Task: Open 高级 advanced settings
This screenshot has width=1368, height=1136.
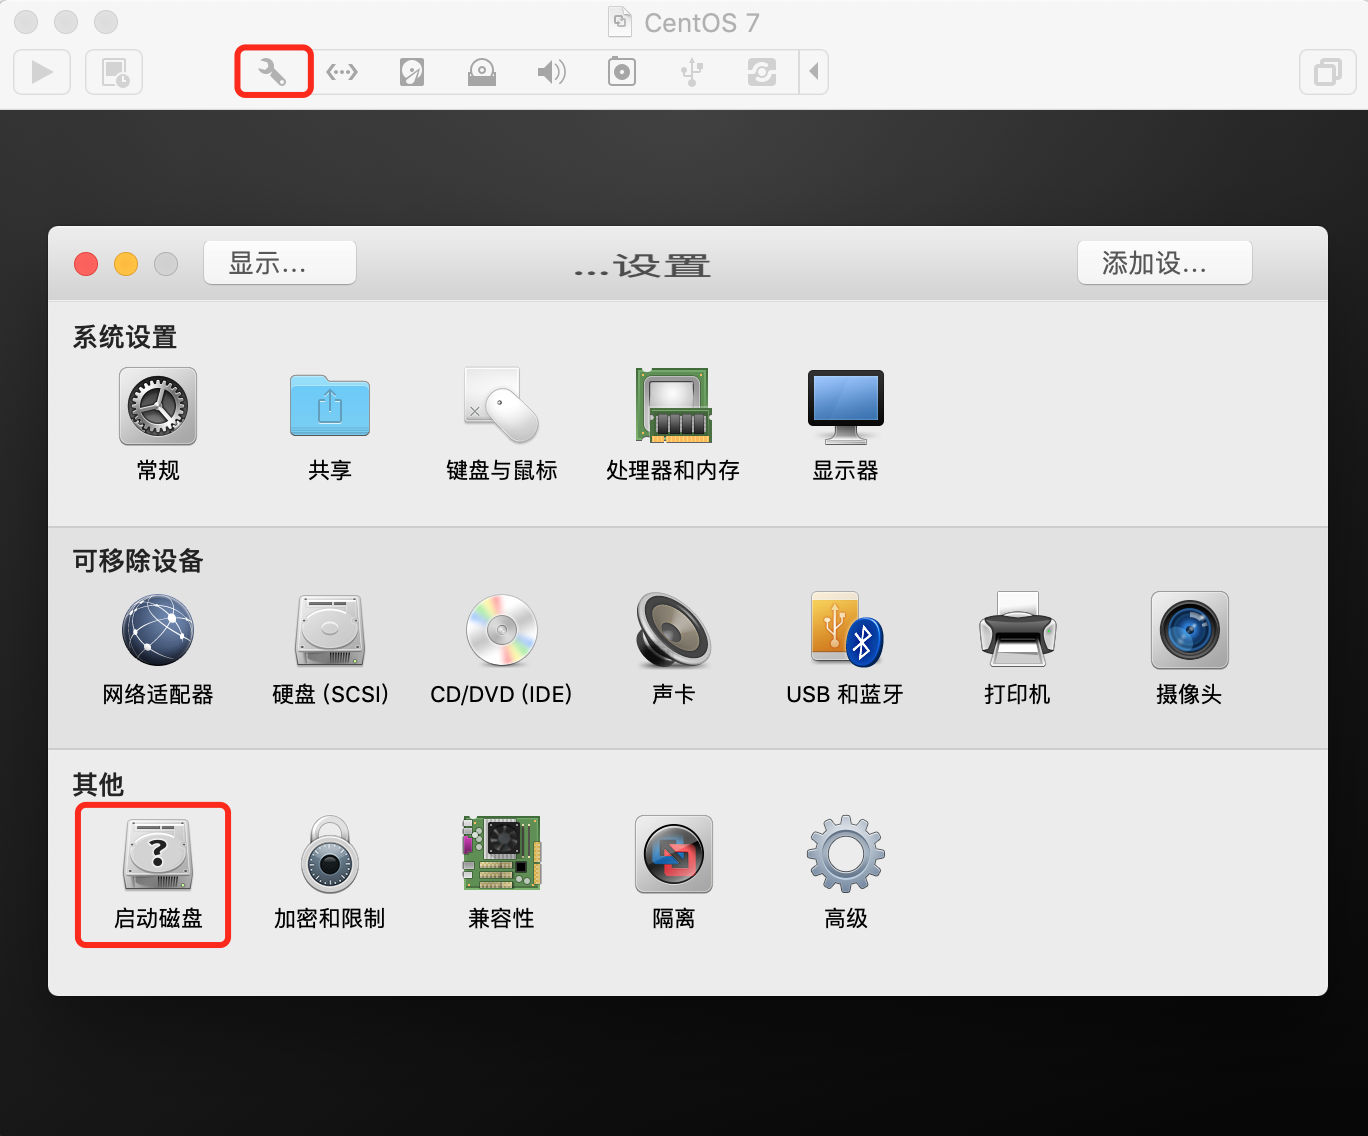Action: pos(846,874)
